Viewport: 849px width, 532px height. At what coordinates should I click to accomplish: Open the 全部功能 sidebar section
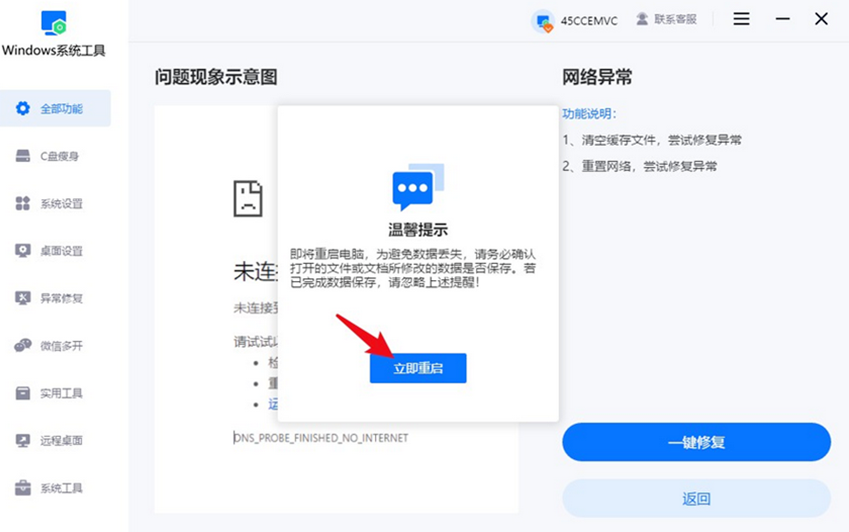click(x=55, y=108)
